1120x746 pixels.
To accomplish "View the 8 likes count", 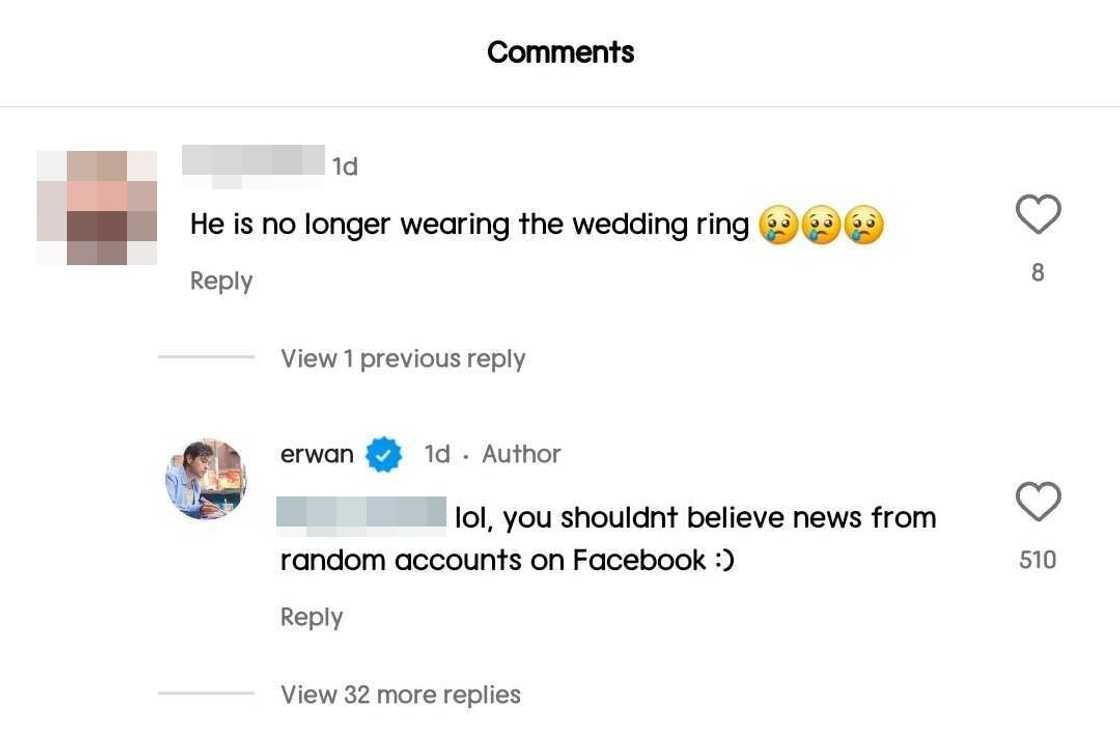I will pyautogui.click(x=1037, y=272).
